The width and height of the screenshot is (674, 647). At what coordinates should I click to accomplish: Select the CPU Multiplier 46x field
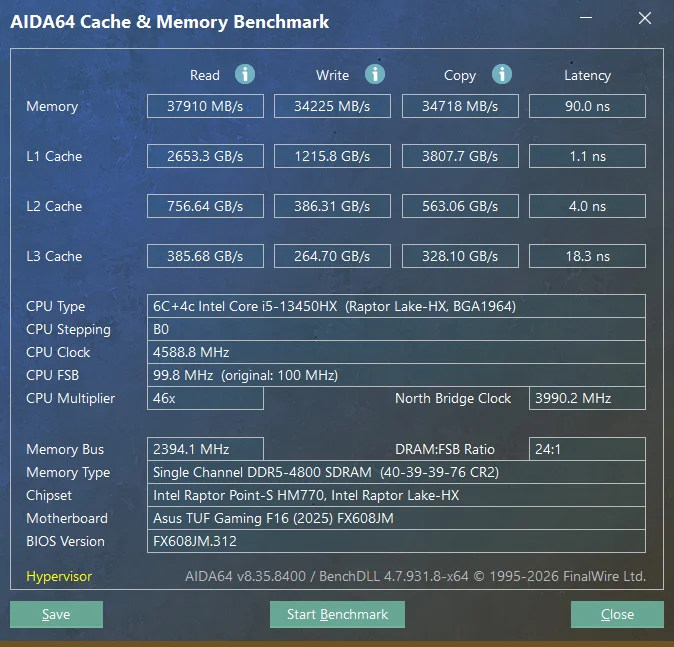[205, 398]
